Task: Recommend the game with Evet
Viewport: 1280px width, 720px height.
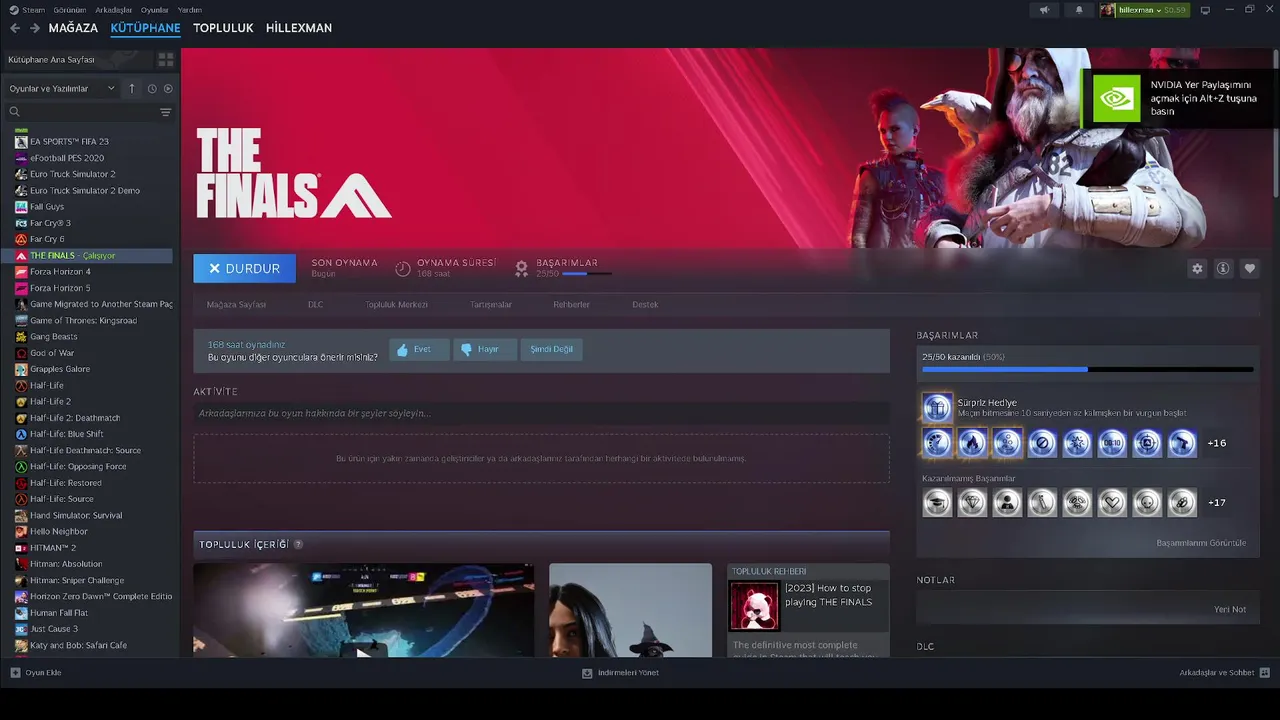Action: (x=418, y=349)
